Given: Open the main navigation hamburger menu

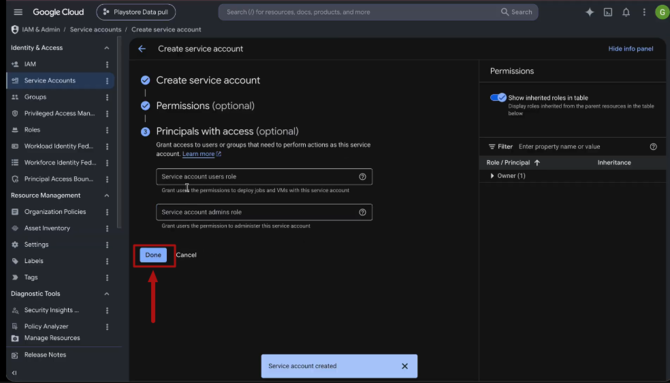Looking at the screenshot, I should (x=18, y=12).
